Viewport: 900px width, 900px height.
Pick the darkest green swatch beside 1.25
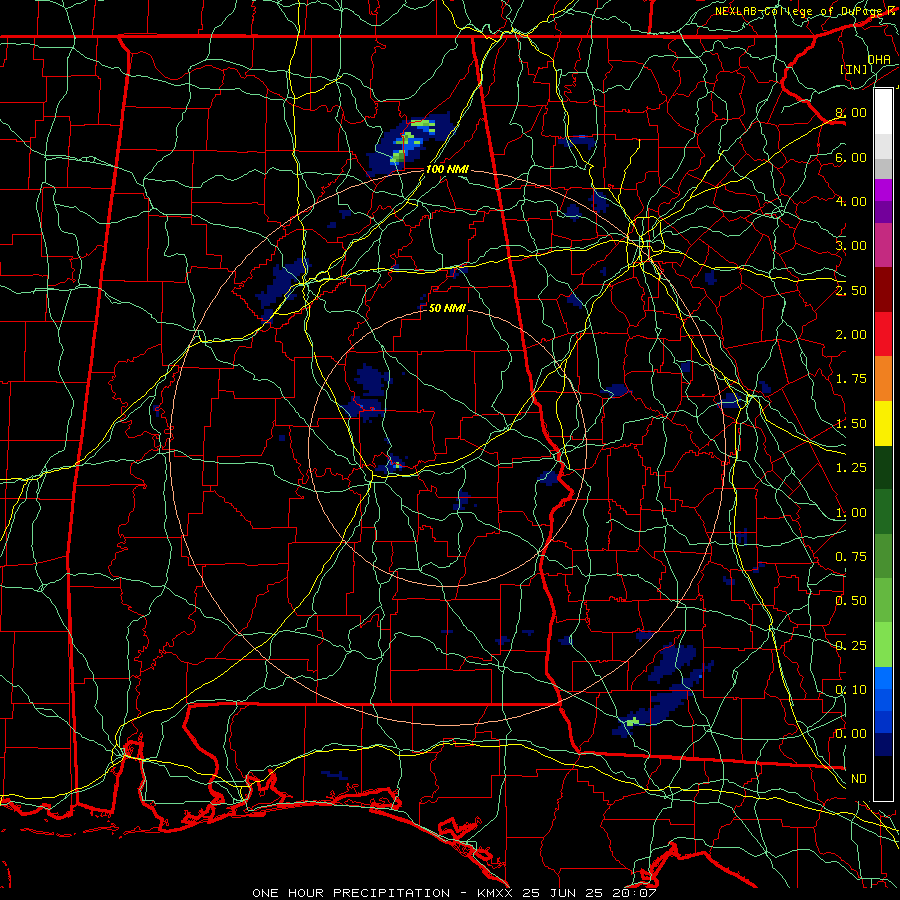[x=883, y=468]
